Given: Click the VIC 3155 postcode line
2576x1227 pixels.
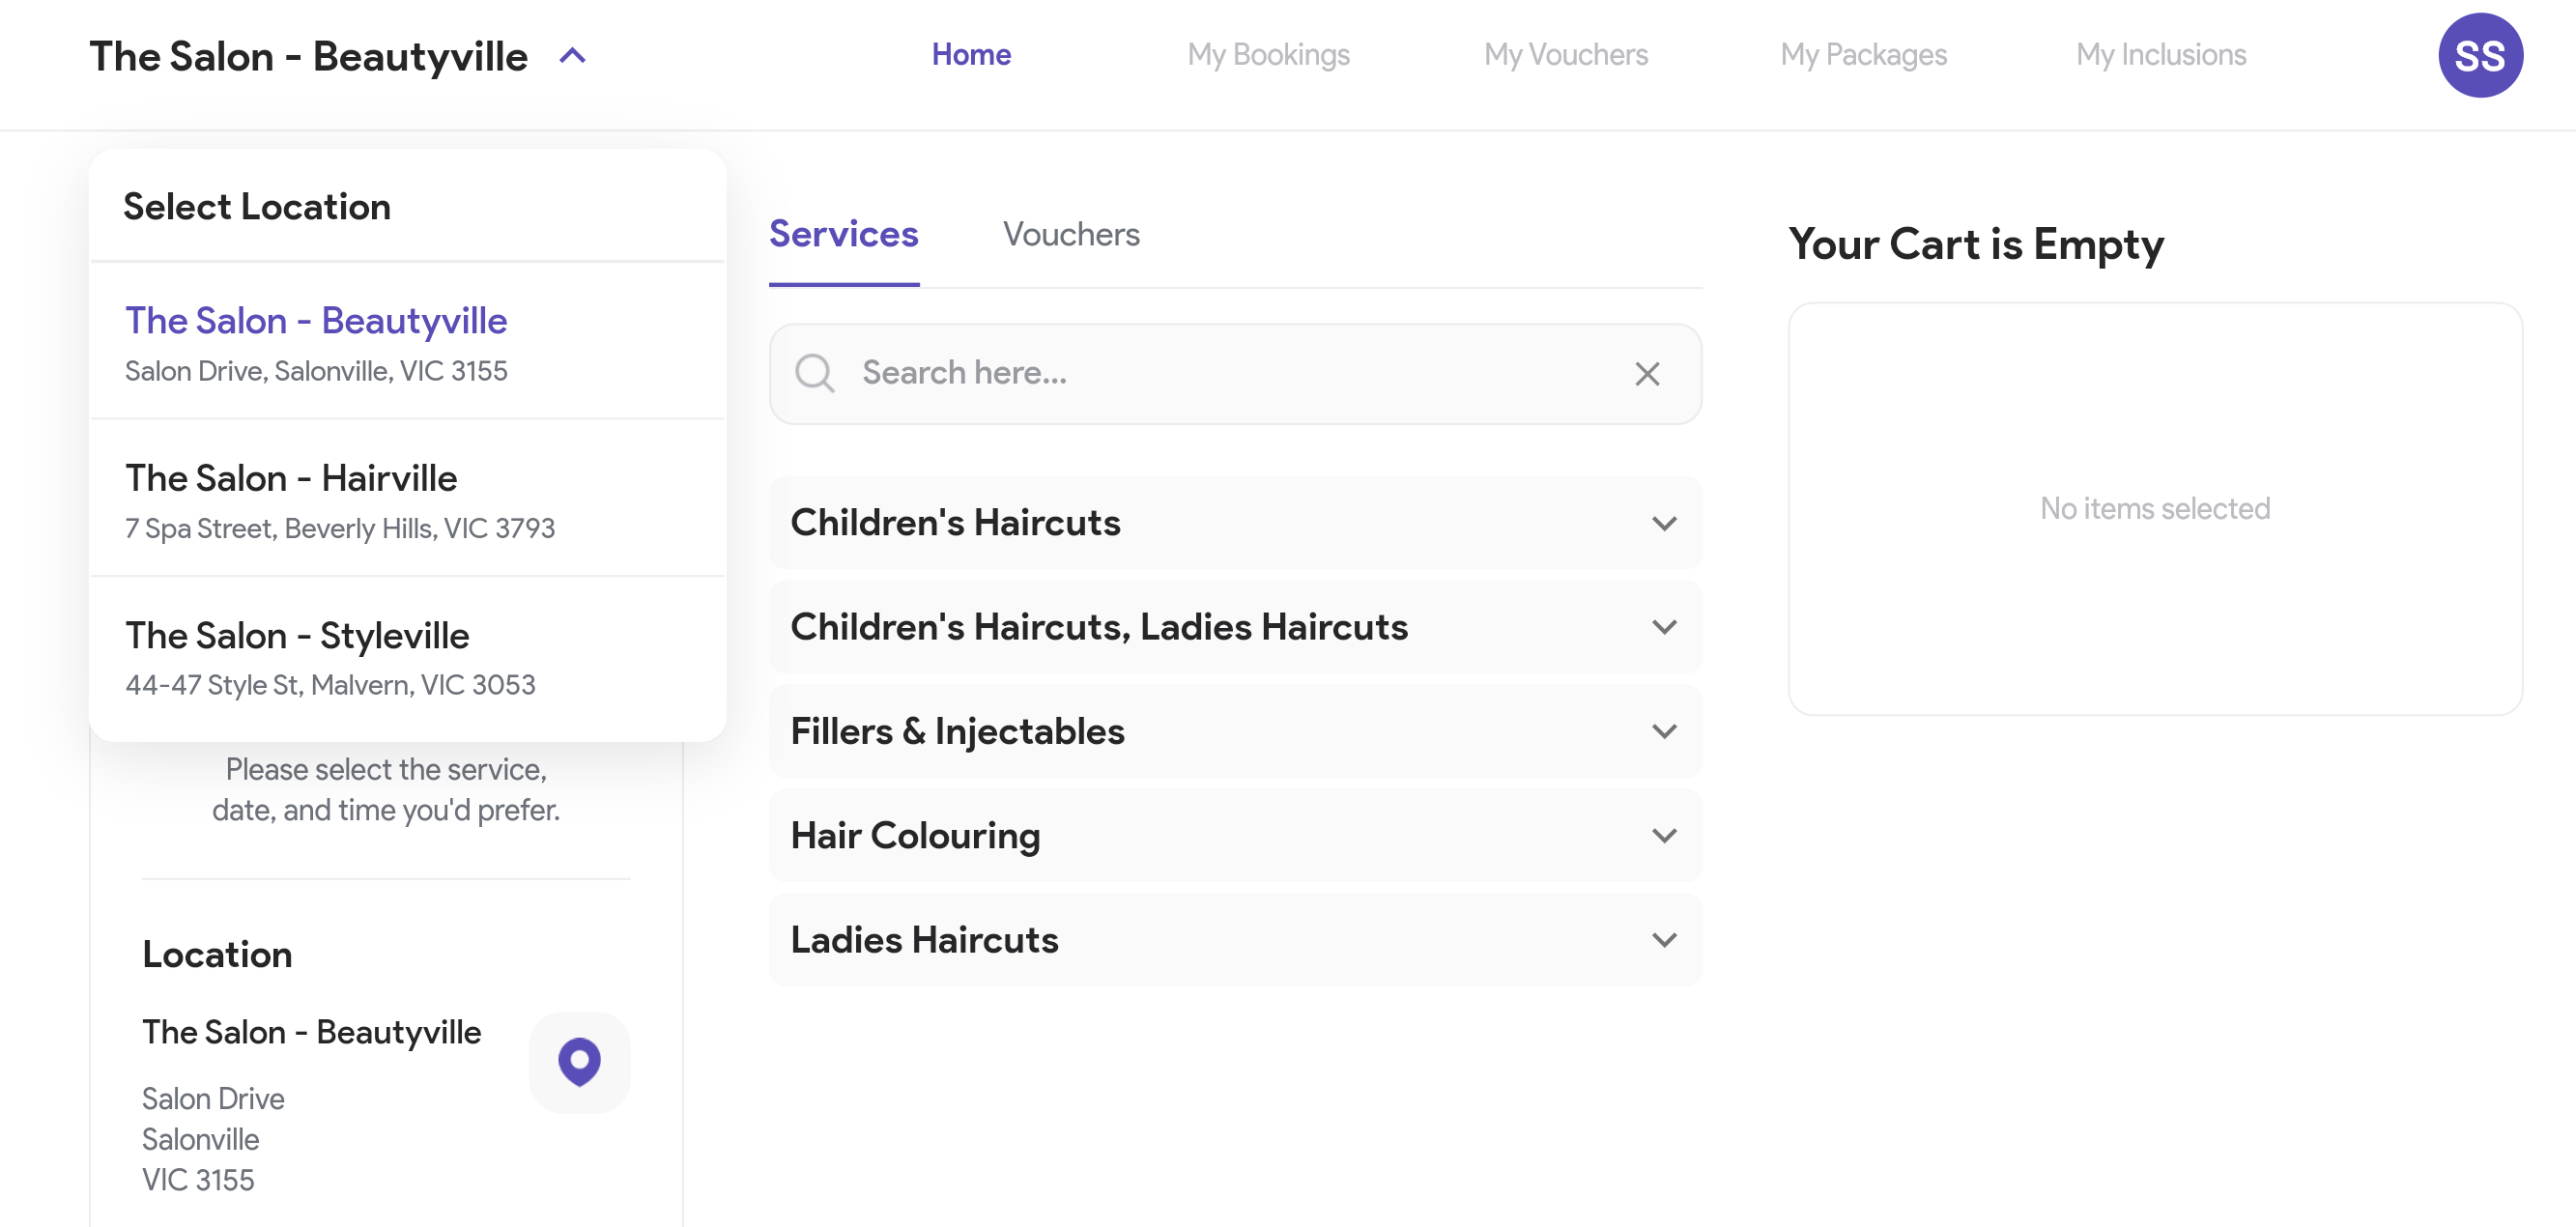Looking at the screenshot, I should [x=198, y=1180].
